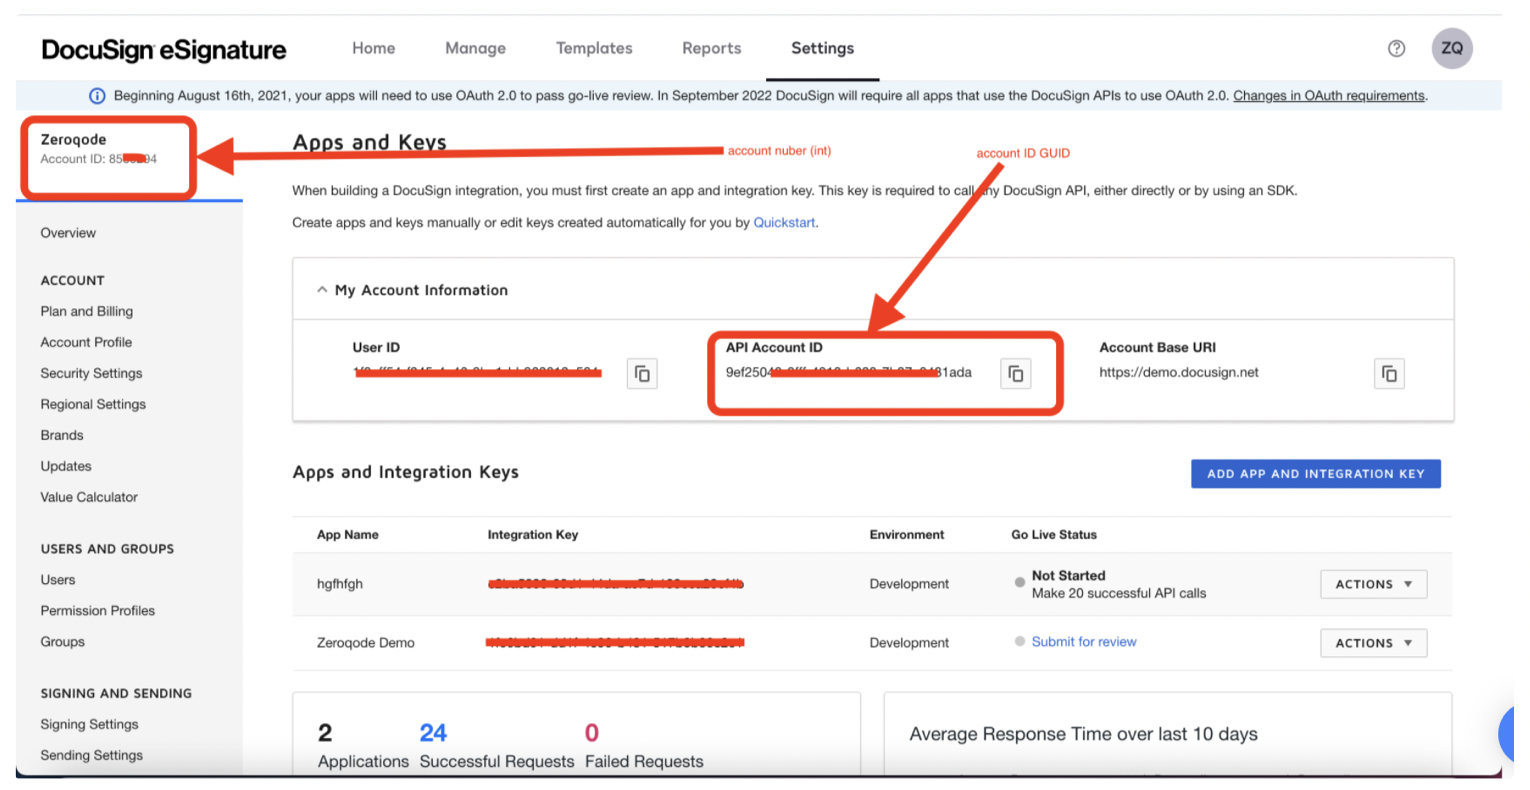Copy the Account Base URI
This screenshot has width=1530, height=790.
(x=1389, y=374)
